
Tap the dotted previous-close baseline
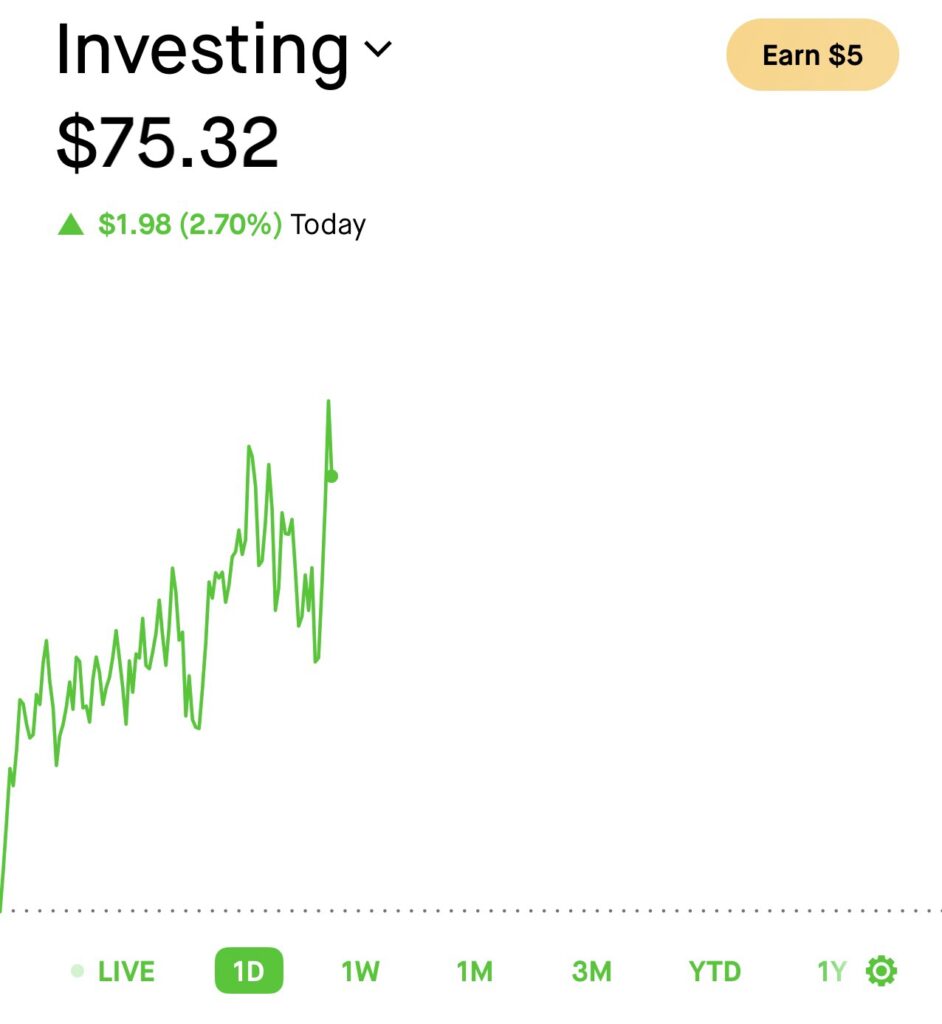pos(600,911)
